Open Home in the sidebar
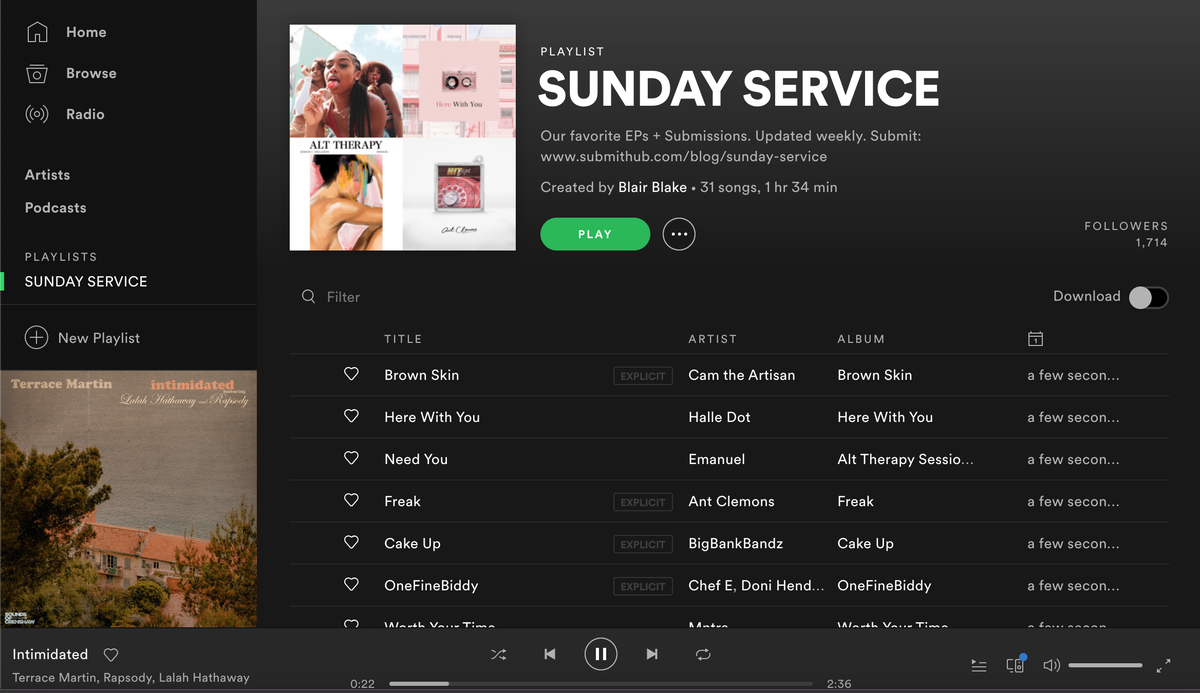Viewport: 1200px width, 693px height. (x=86, y=32)
